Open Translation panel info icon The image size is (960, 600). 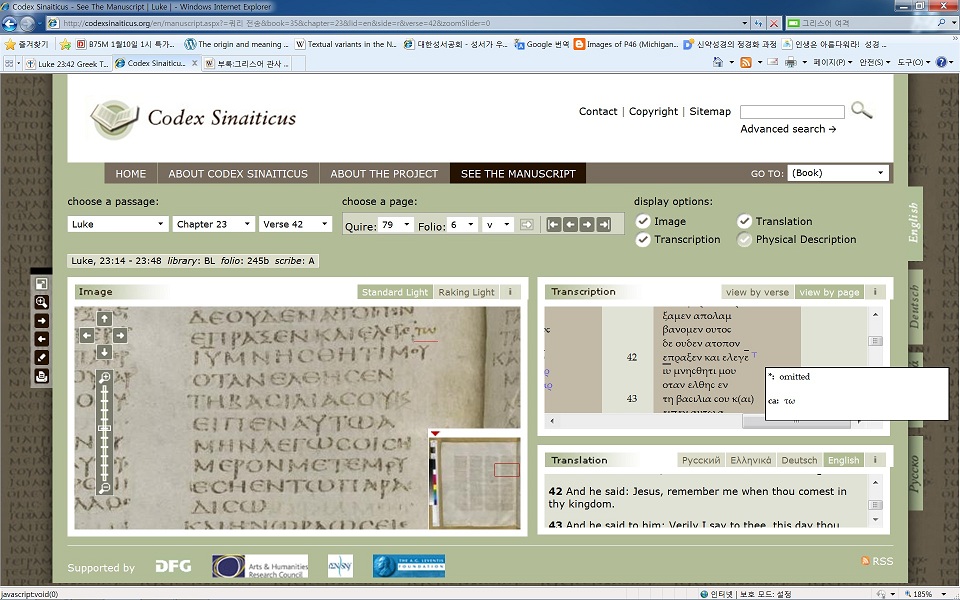875,460
